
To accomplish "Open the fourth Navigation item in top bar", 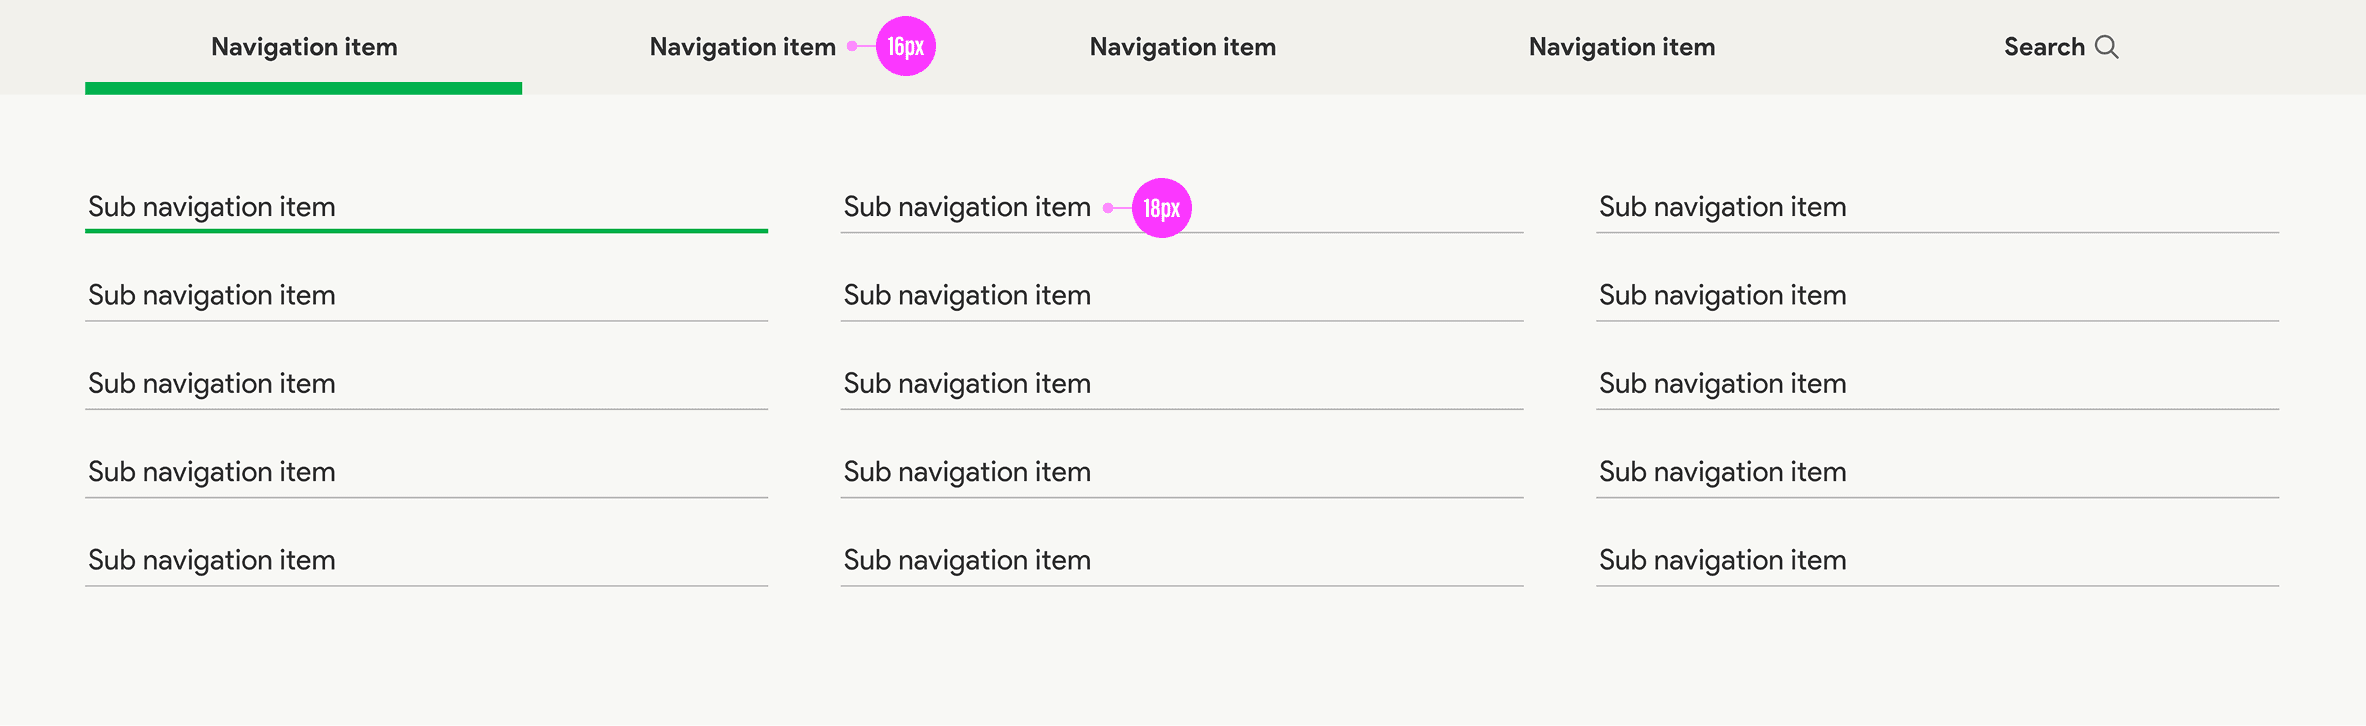I will point(1621,47).
